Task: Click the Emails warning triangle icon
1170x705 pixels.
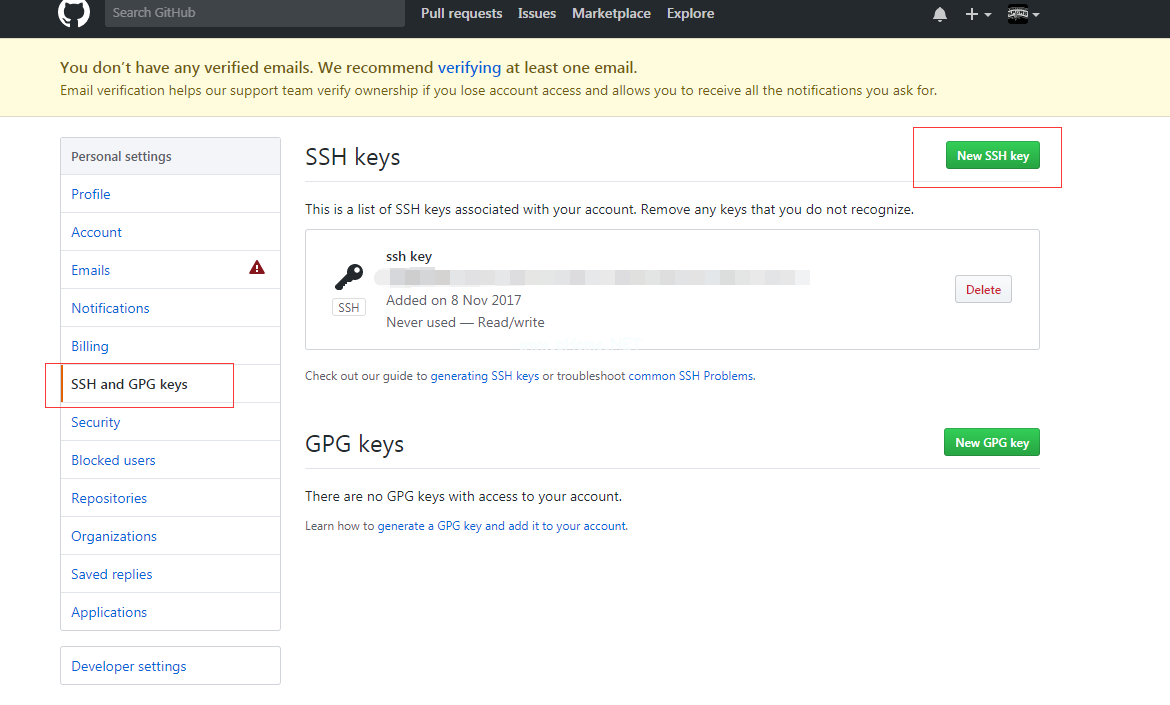Action: (x=257, y=268)
